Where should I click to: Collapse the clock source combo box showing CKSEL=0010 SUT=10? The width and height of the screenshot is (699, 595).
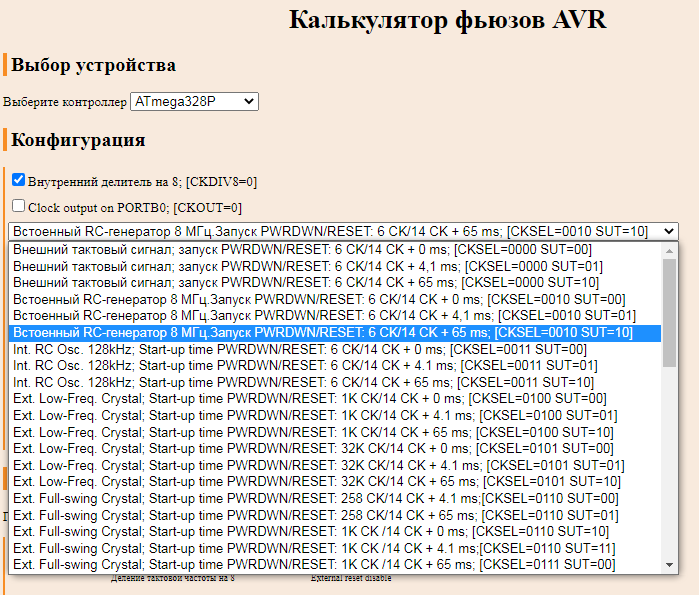[x=343, y=231]
